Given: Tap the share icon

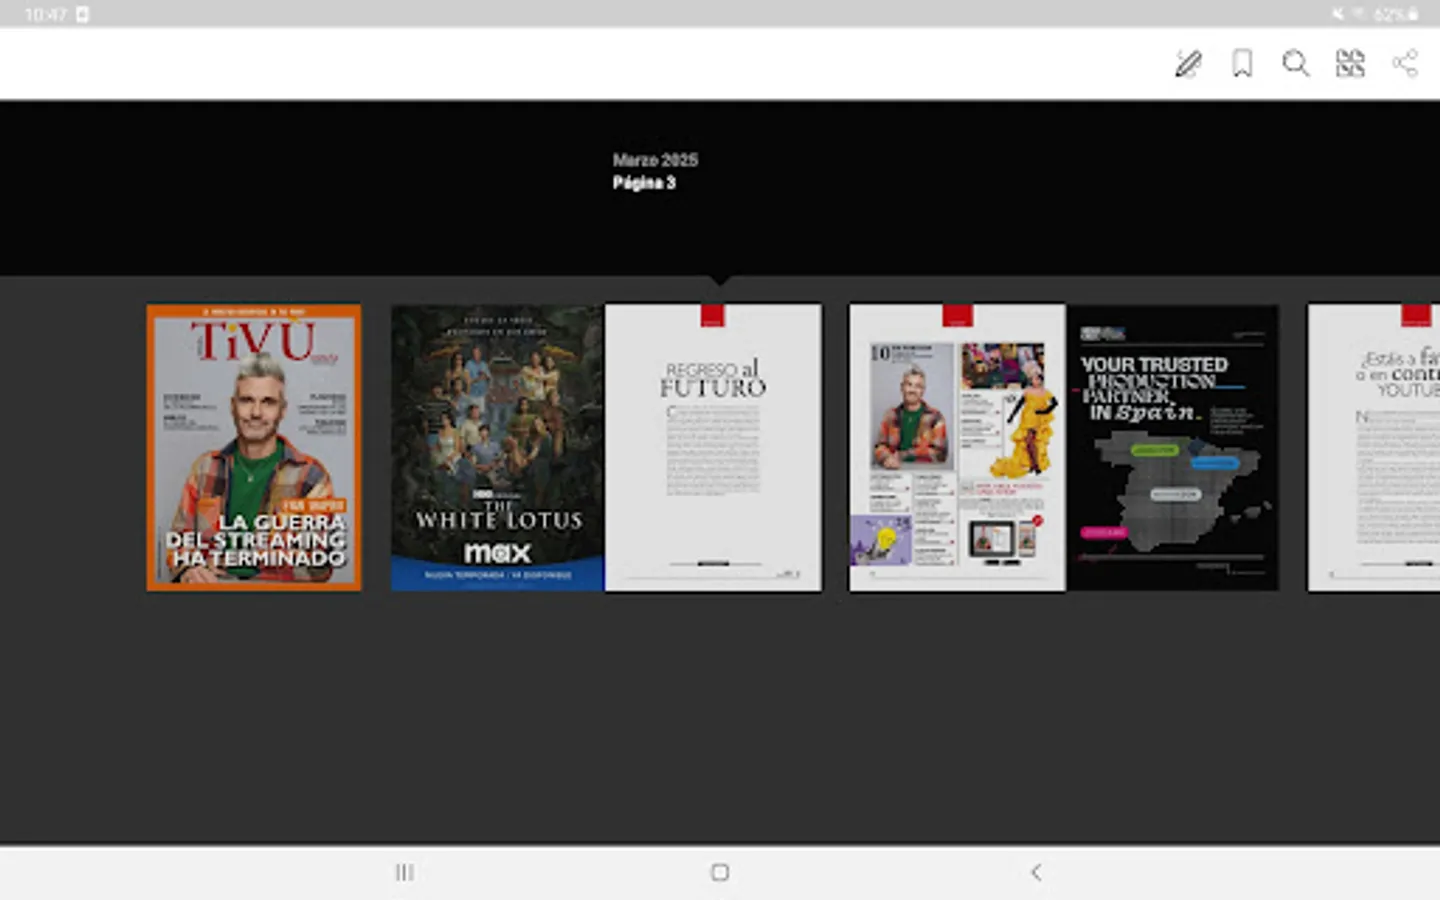Looking at the screenshot, I should [x=1405, y=64].
